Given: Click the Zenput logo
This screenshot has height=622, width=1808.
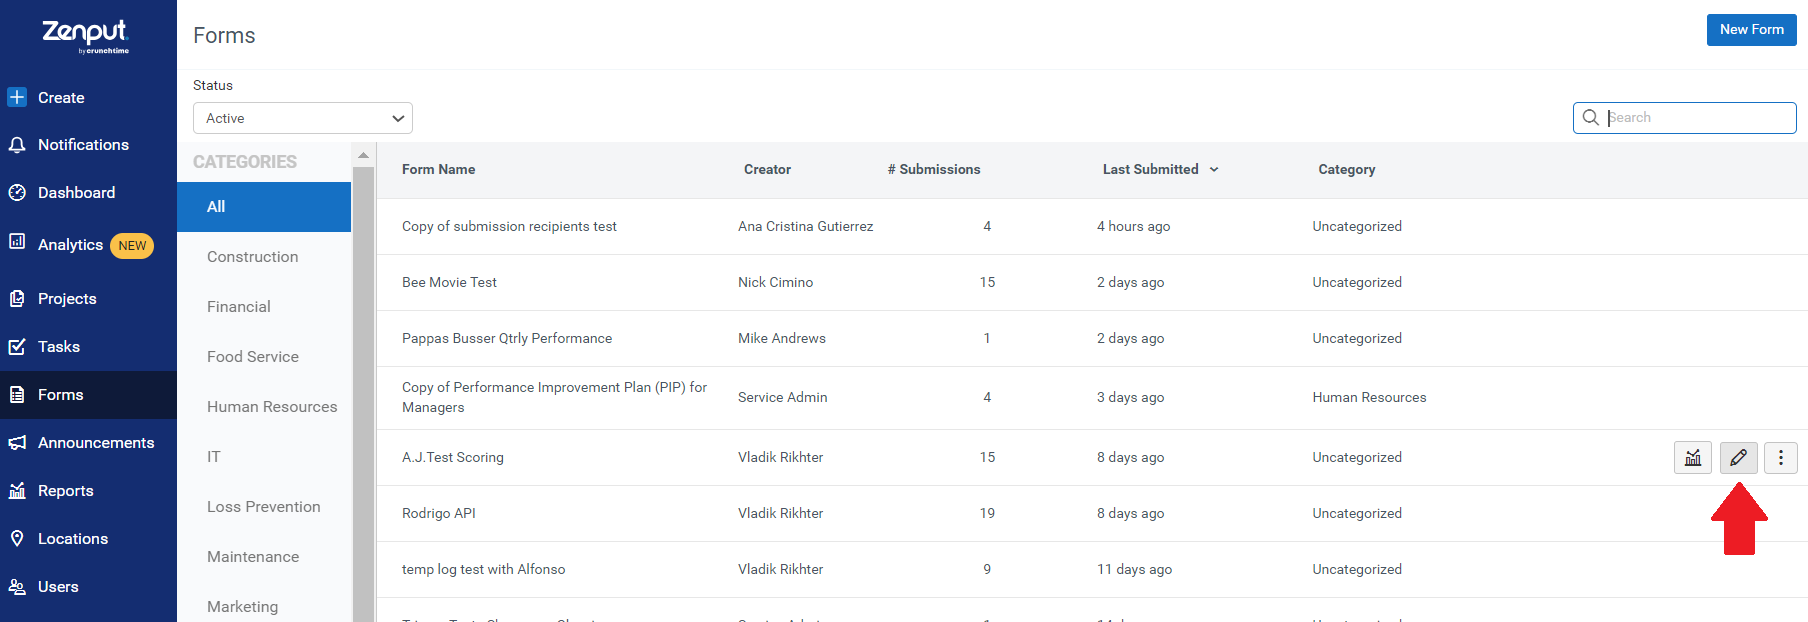Looking at the screenshot, I should click(x=85, y=35).
